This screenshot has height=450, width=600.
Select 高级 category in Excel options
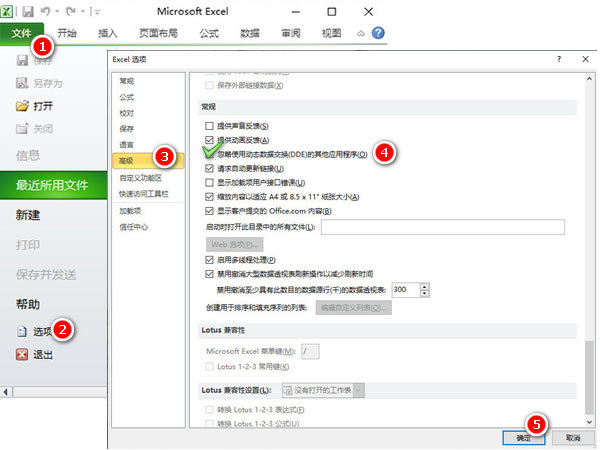[x=148, y=161]
